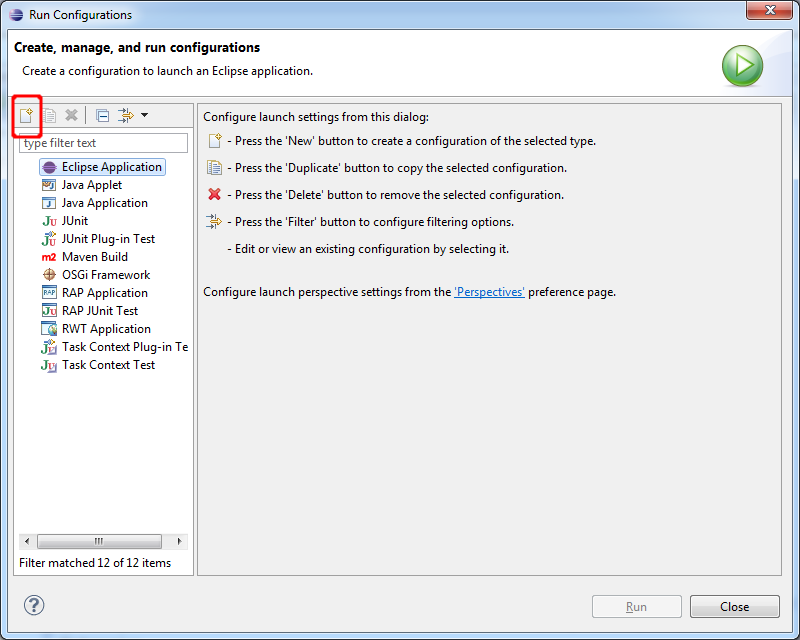This screenshot has width=800, height=640.
Task: Open the 'Perspectives' preference page link
Action: (x=489, y=292)
